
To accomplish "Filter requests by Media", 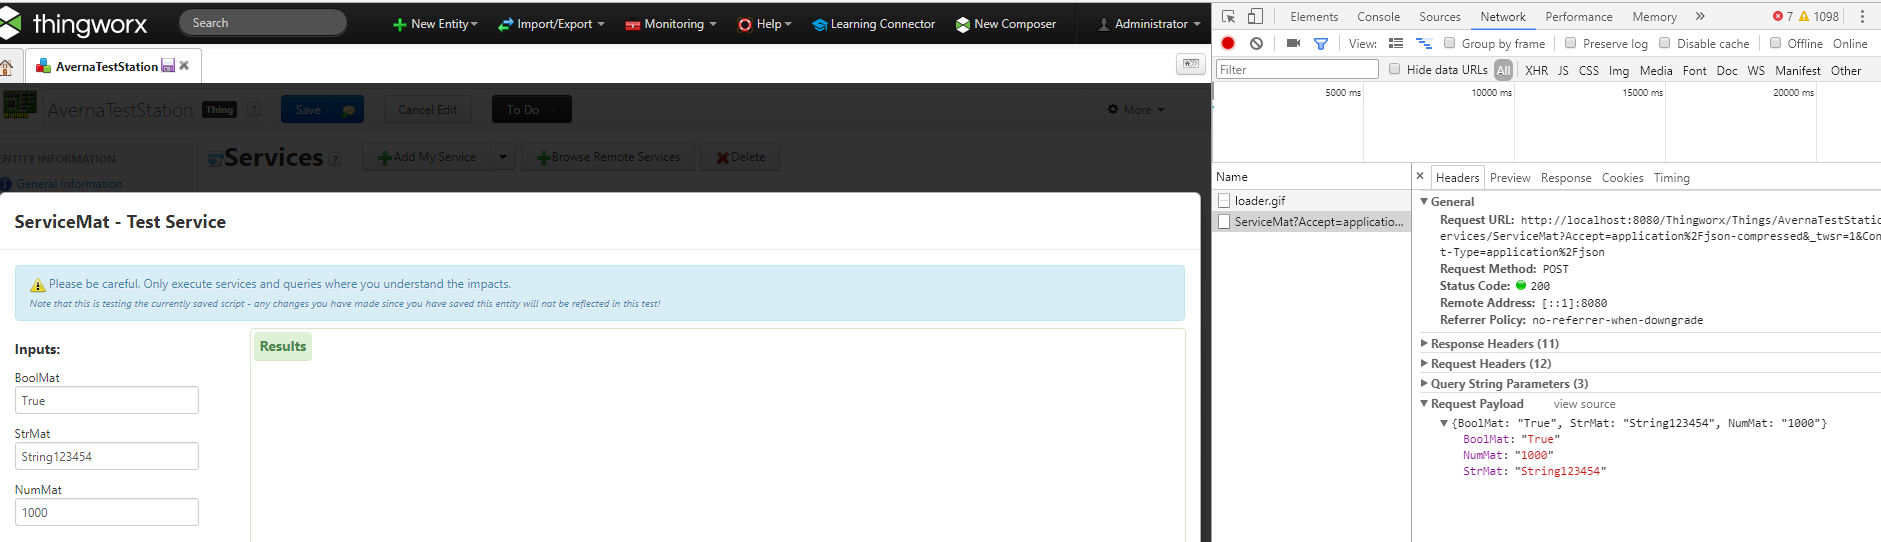I will point(1656,70).
